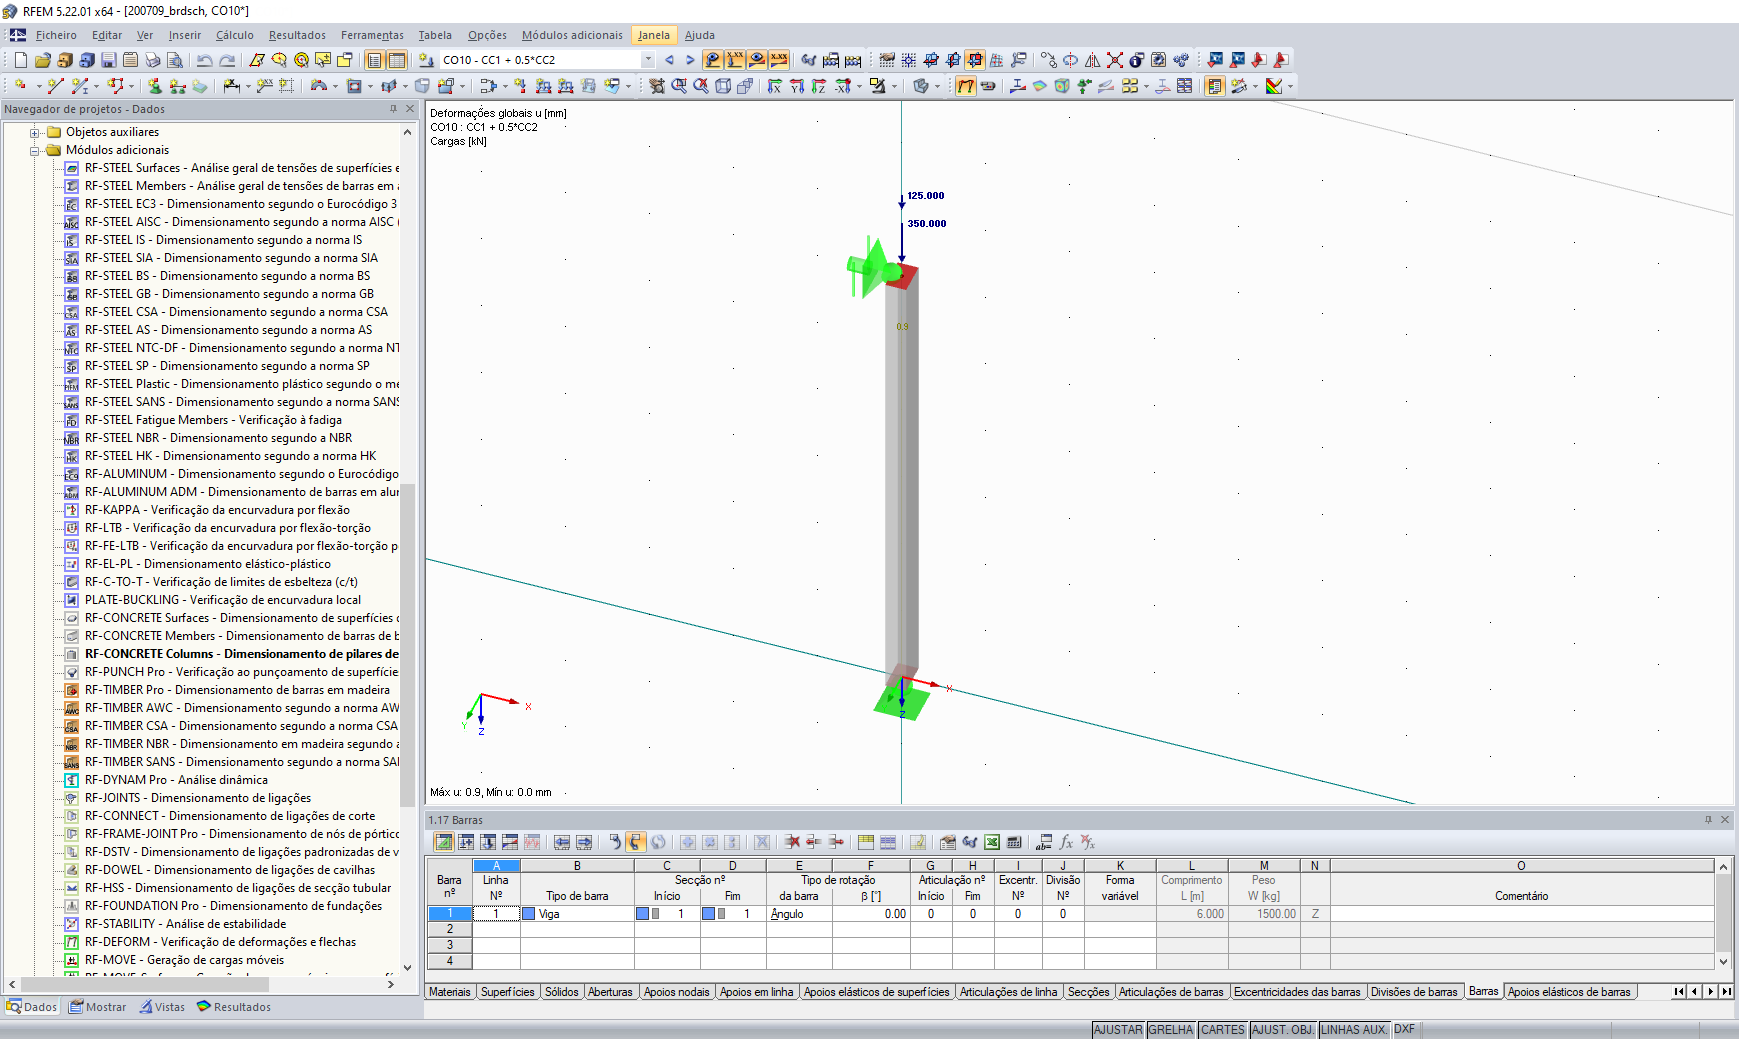
Task: Switch to the wireframe cube display icon
Action: (723, 87)
